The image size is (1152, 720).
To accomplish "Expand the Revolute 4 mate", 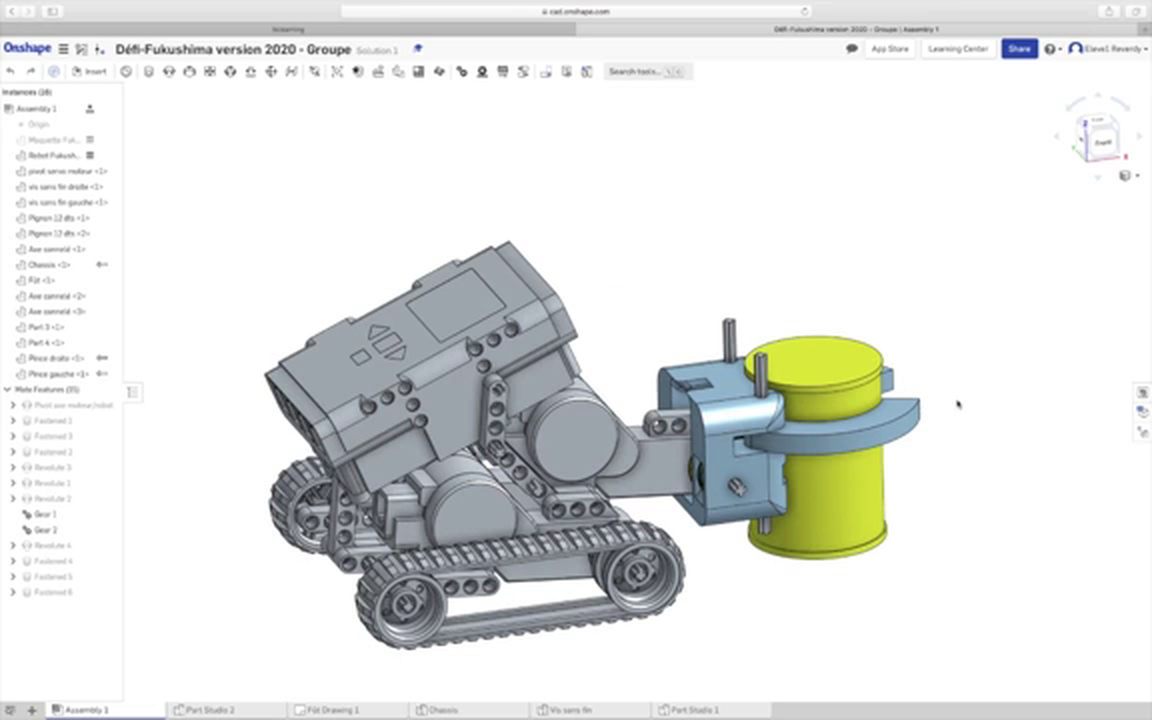I will pyautogui.click(x=13, y=546).
